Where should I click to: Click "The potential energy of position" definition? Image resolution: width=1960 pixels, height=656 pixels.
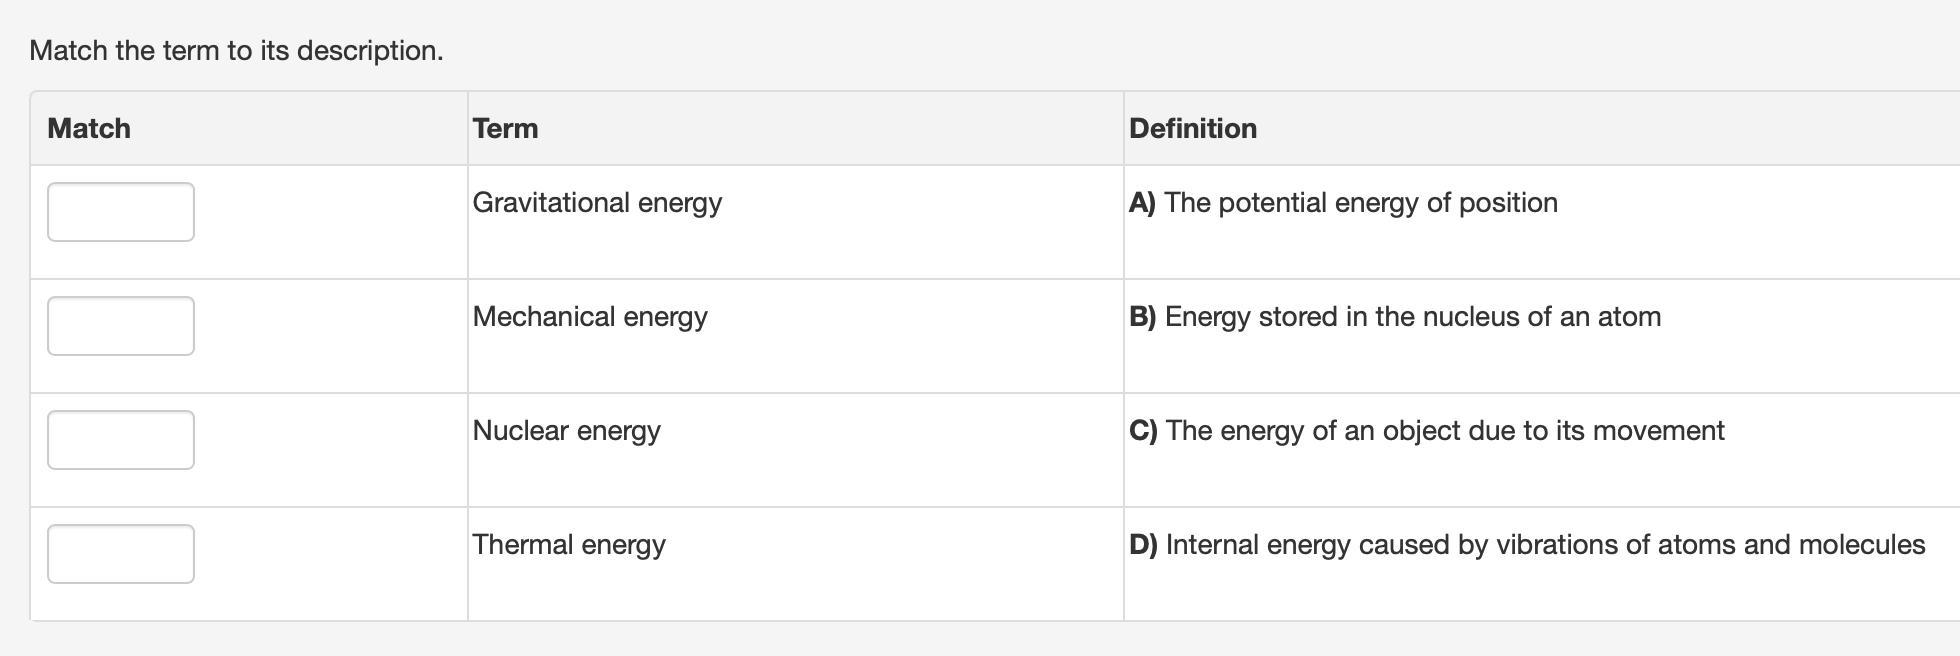1361,203
